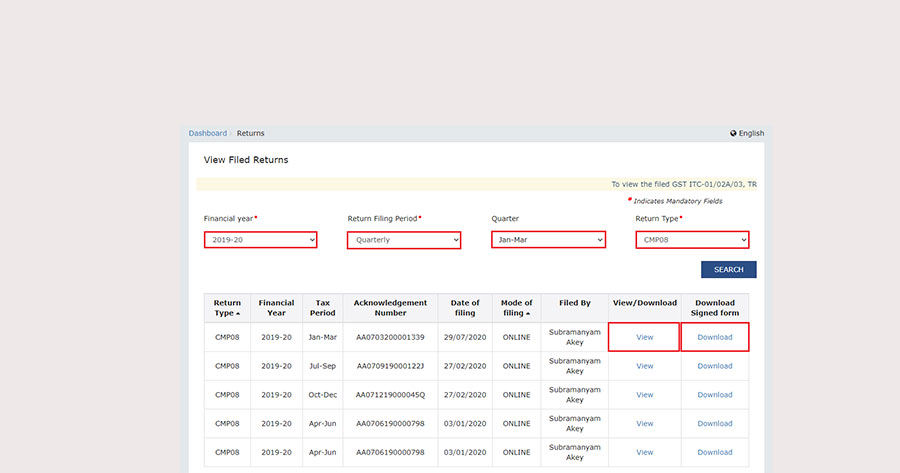Sort by the Mode of filing column arrow
Viewport: 900px width, 473px height.
tap(528, 314)
